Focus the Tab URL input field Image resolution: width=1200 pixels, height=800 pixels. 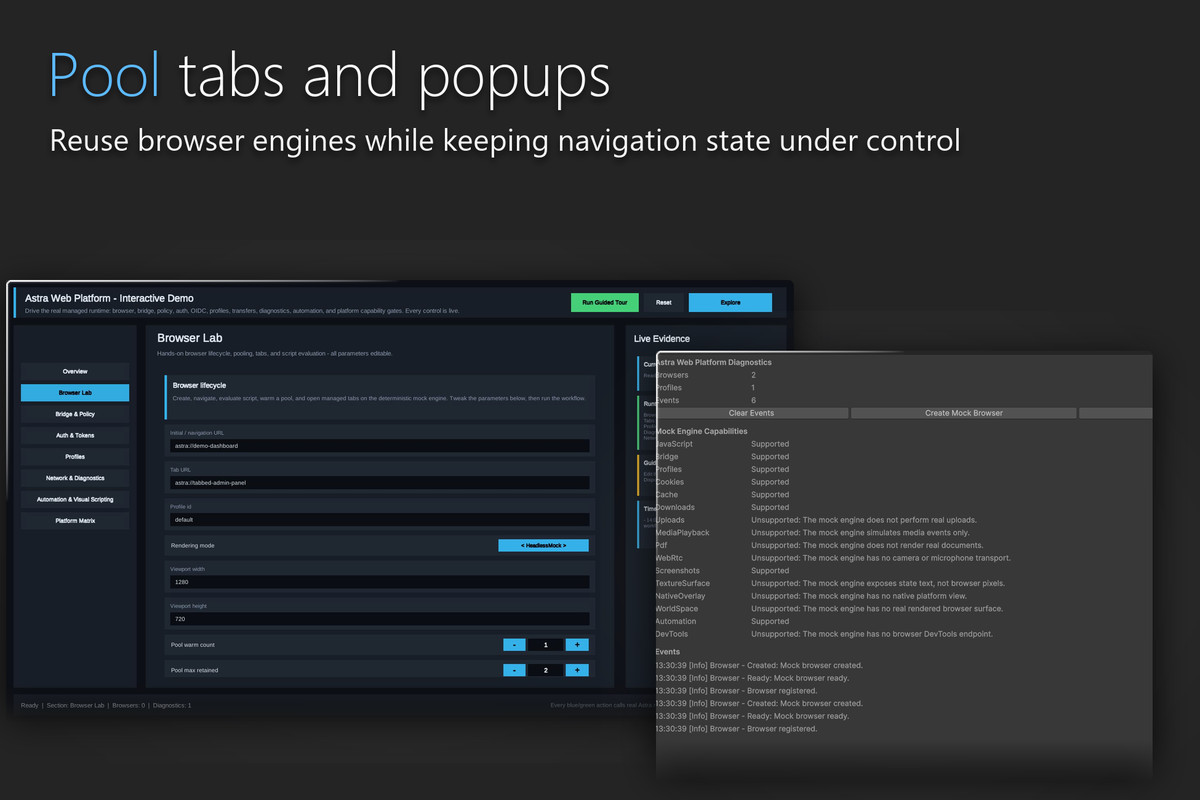(379, 483)
